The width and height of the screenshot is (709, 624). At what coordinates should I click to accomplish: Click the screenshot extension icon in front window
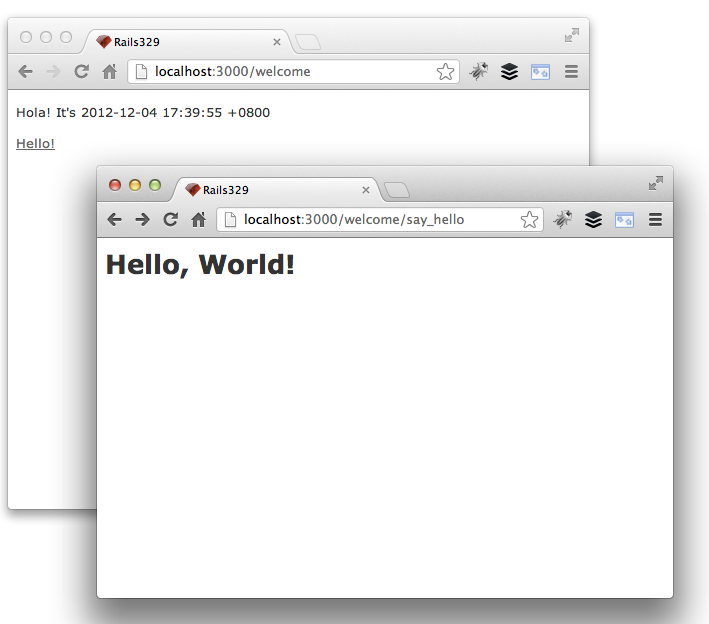click(x=624, y=220)
